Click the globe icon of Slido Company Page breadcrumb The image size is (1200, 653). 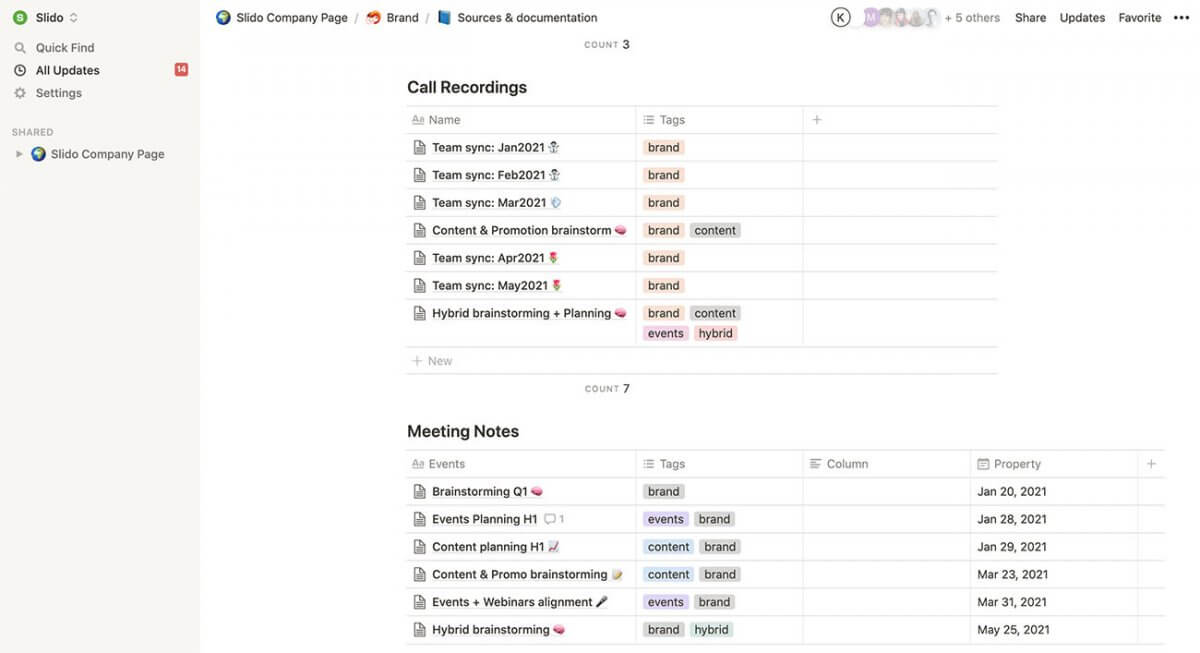click(222, 17)
